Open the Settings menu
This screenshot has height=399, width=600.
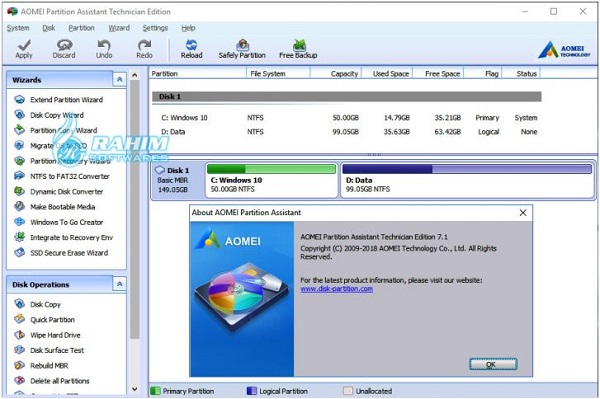pyautogui.click(x=155, y=28)
